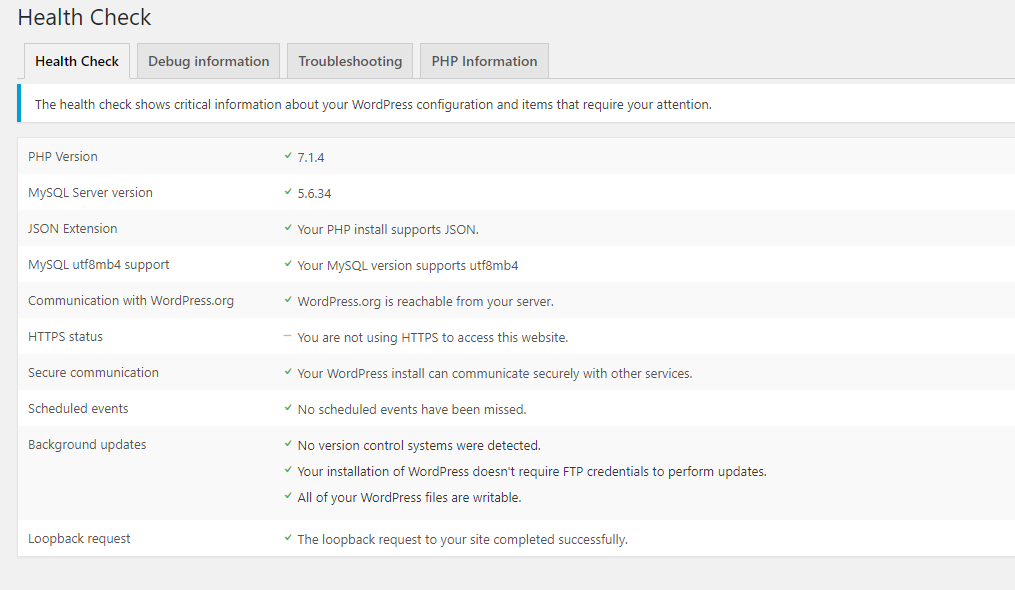Click the HTTPS status row label
Viewport: 1015px width, 590px height.
(x=65, y=337)
